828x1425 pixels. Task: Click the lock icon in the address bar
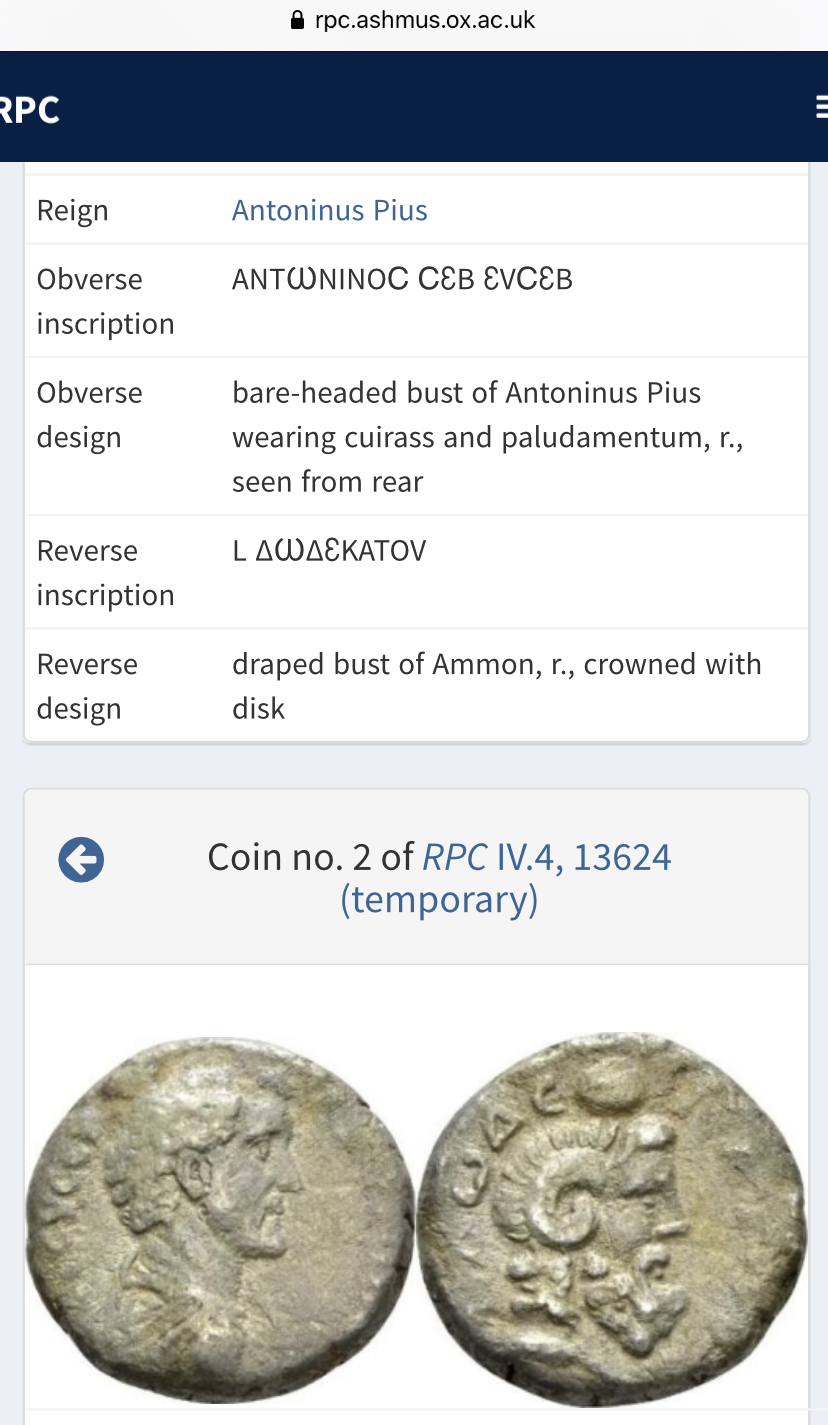(x=296, y=20)
